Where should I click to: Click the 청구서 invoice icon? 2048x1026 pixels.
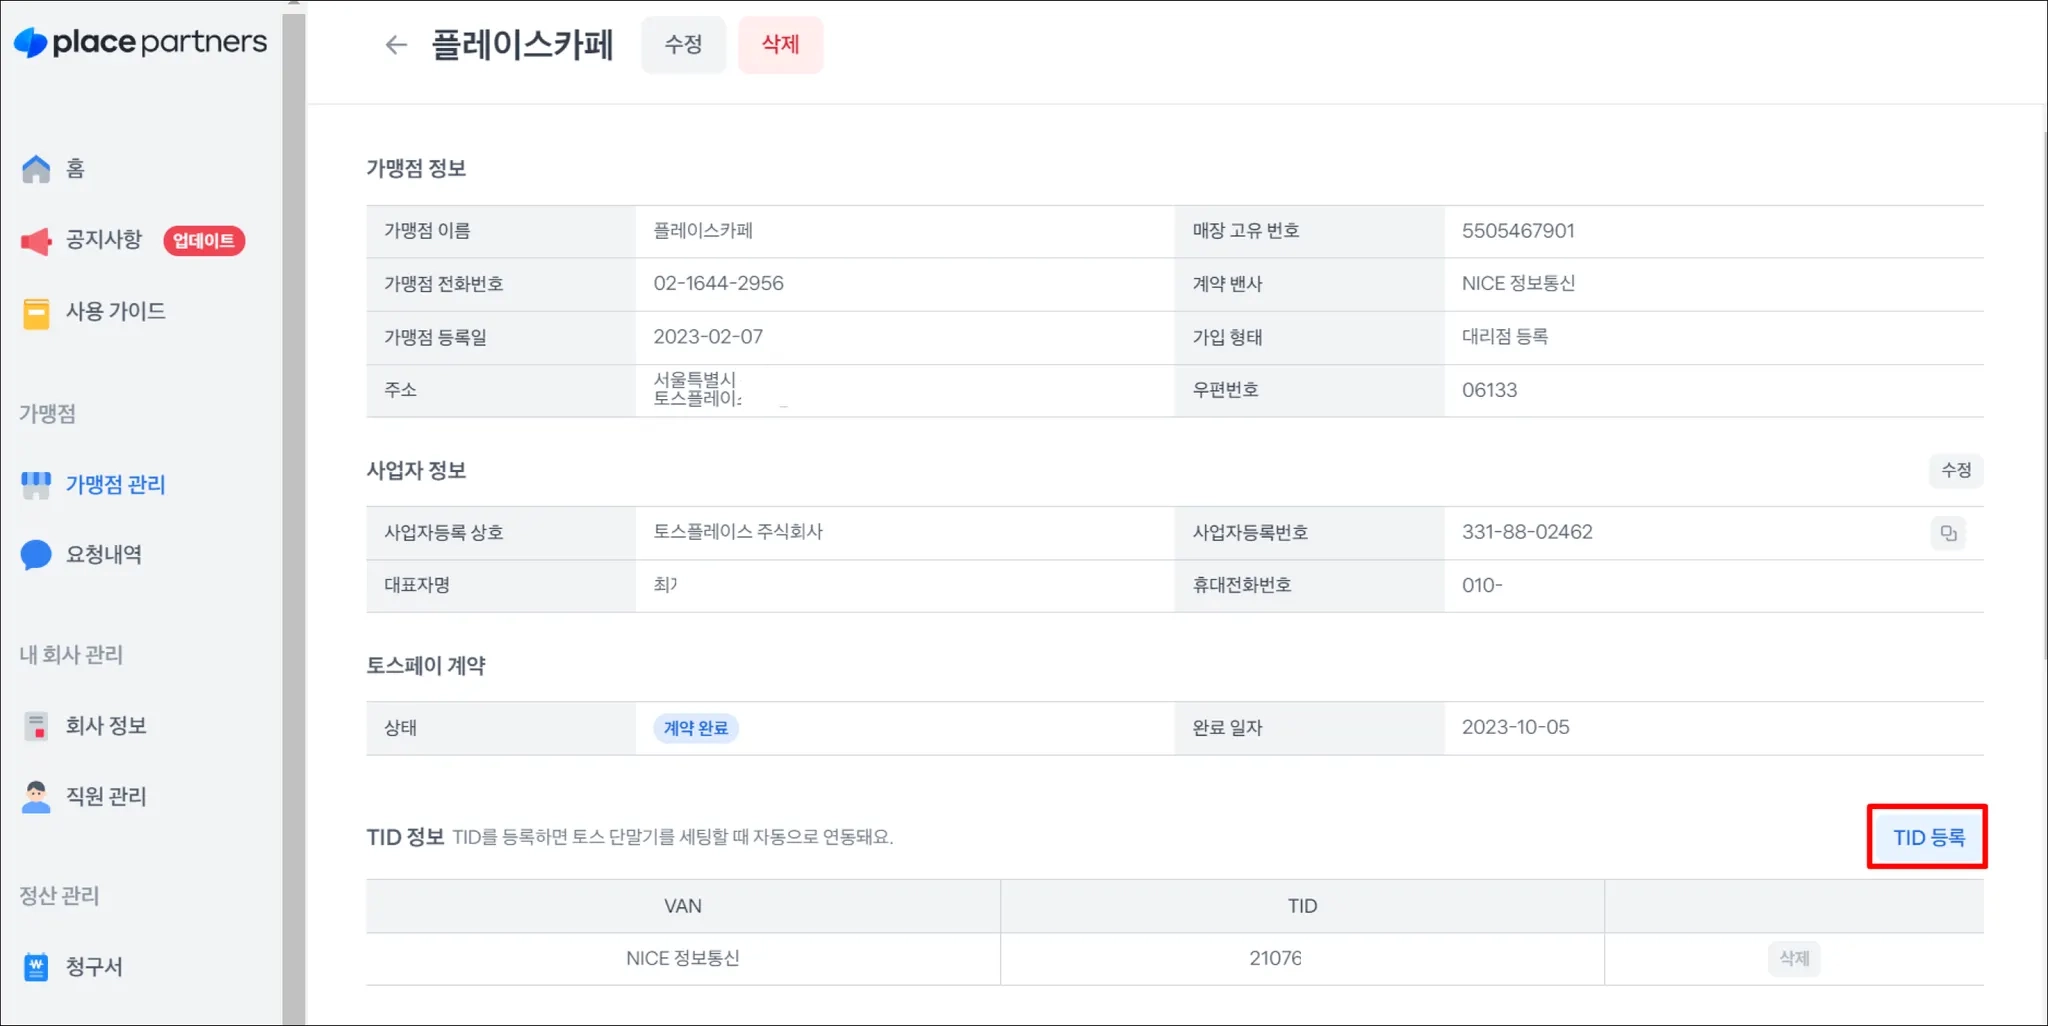click(x=36, y=967)
